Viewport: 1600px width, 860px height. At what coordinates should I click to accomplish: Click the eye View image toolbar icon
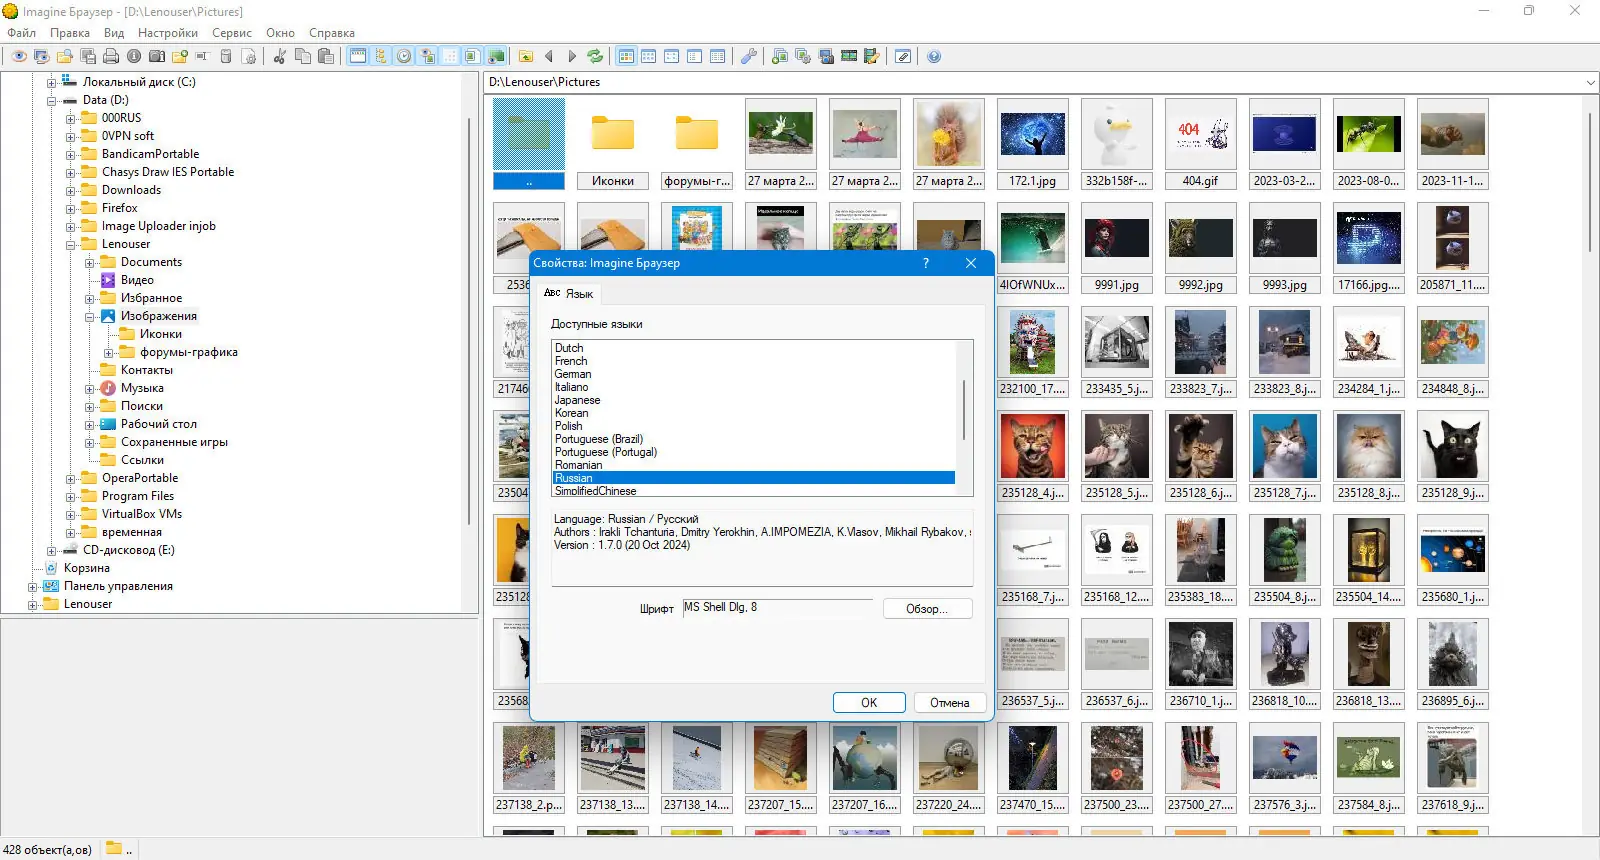pyautogui.click(x=19, y=57)
